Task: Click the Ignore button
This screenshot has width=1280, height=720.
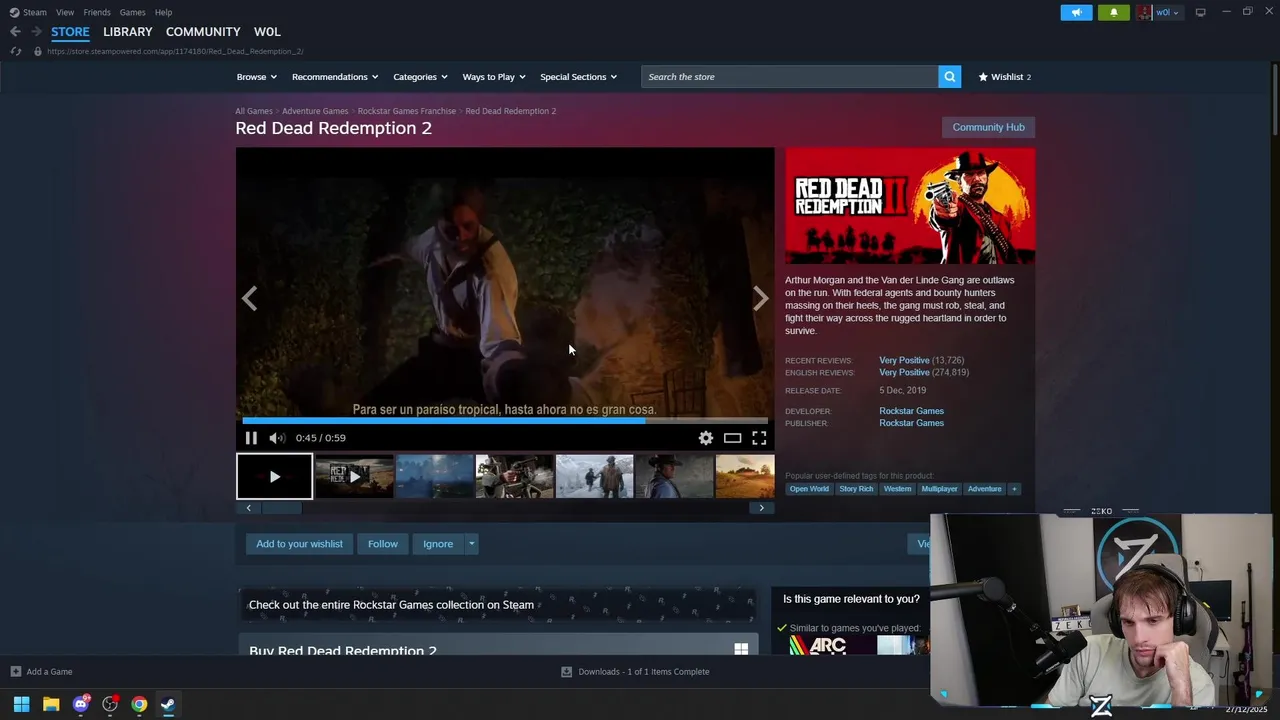Action: 438,544
